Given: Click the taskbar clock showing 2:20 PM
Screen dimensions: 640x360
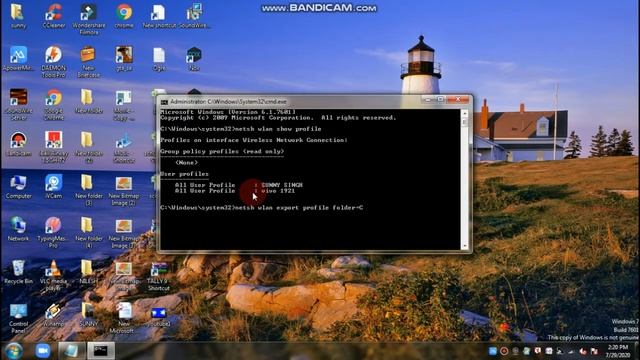Looking at the screenshot, I should (x=618, y=351).
